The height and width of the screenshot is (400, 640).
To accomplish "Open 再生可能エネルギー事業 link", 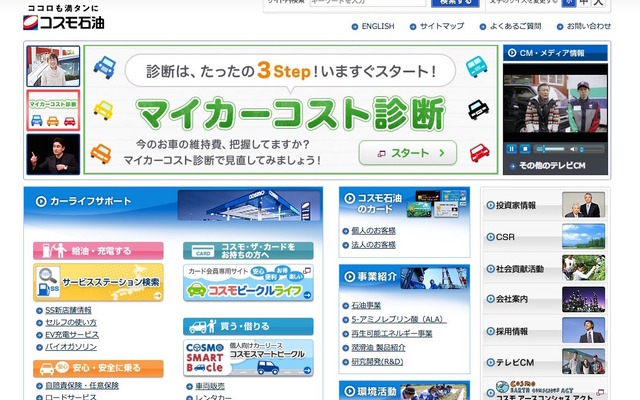I will (x=392, y=333).
